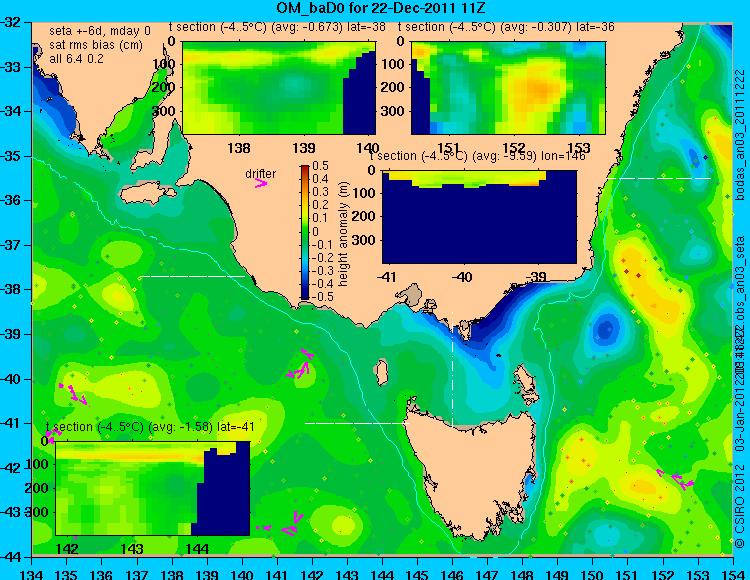Click latitude axis label -32
Viewport: 750px width, 580px height.
[11, 22]
